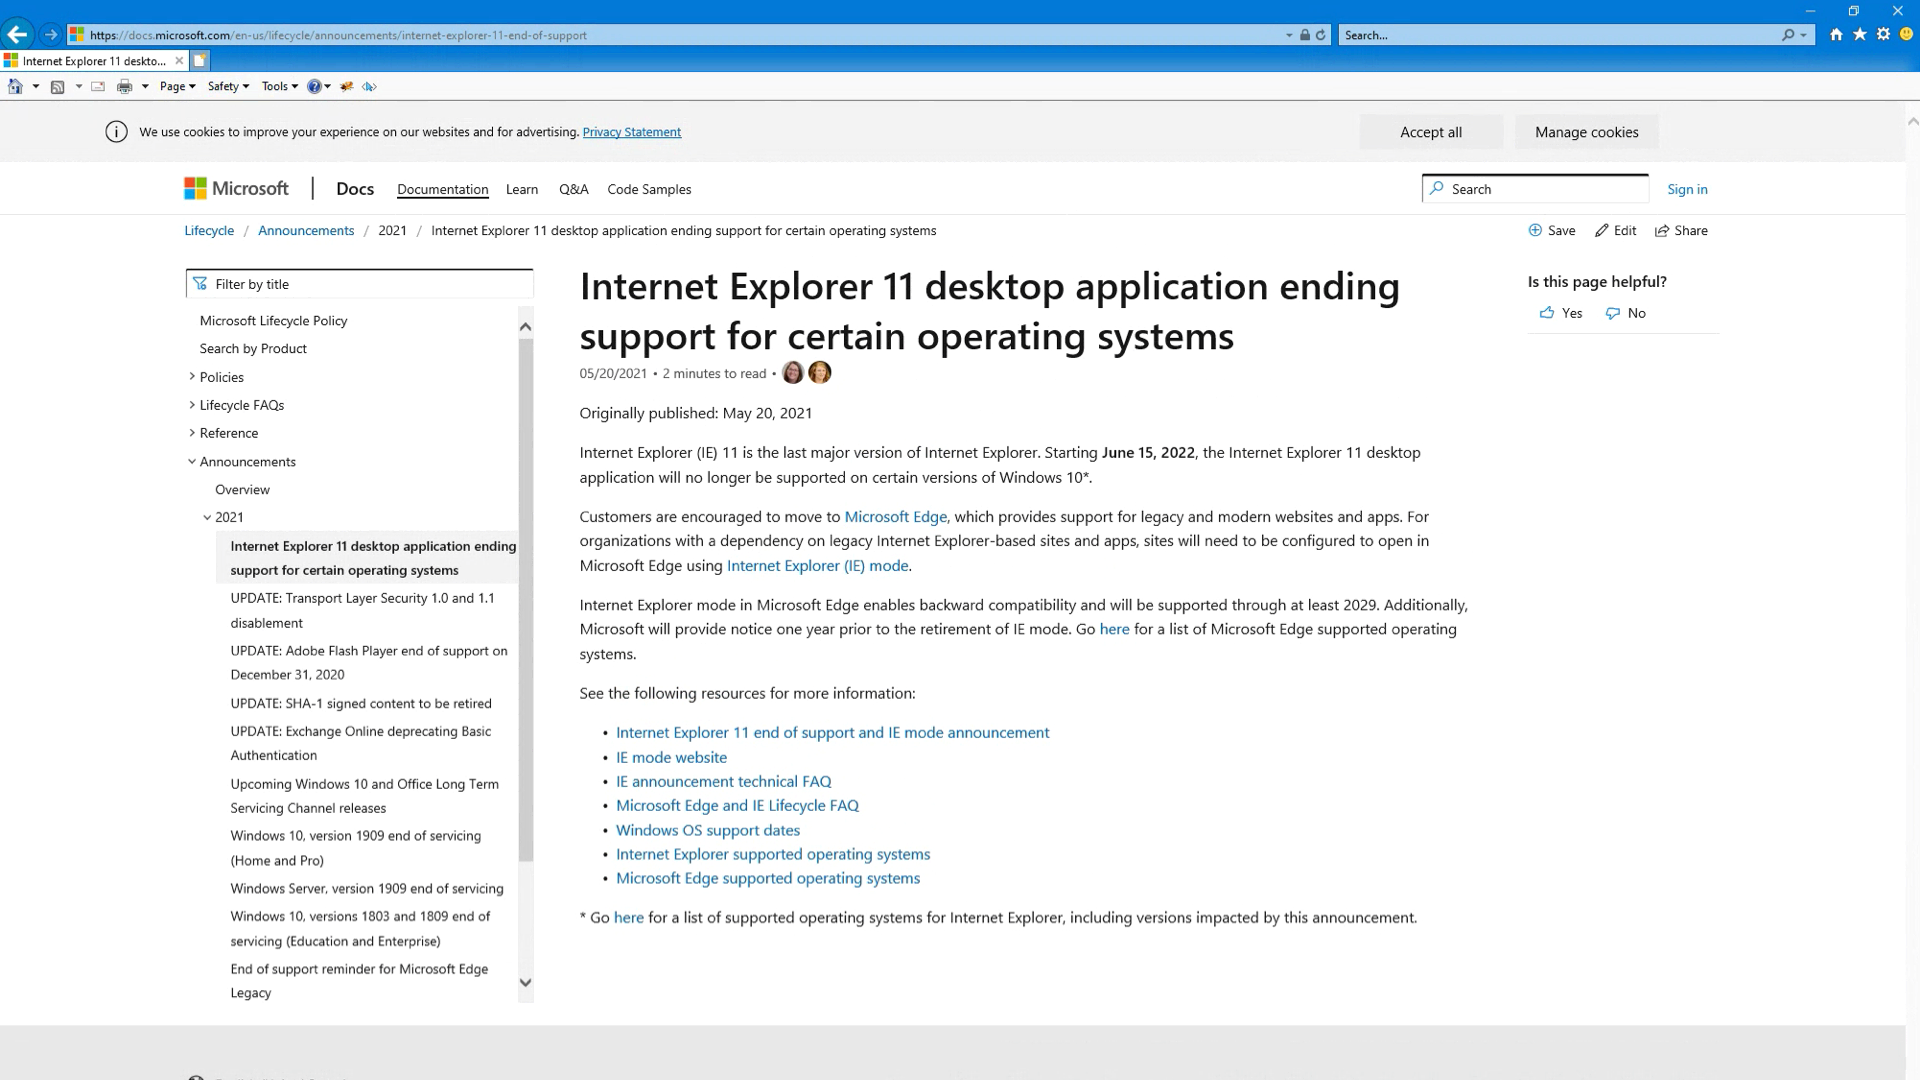
Task: Click the RSS feeds icon
Action: (57, 87)
